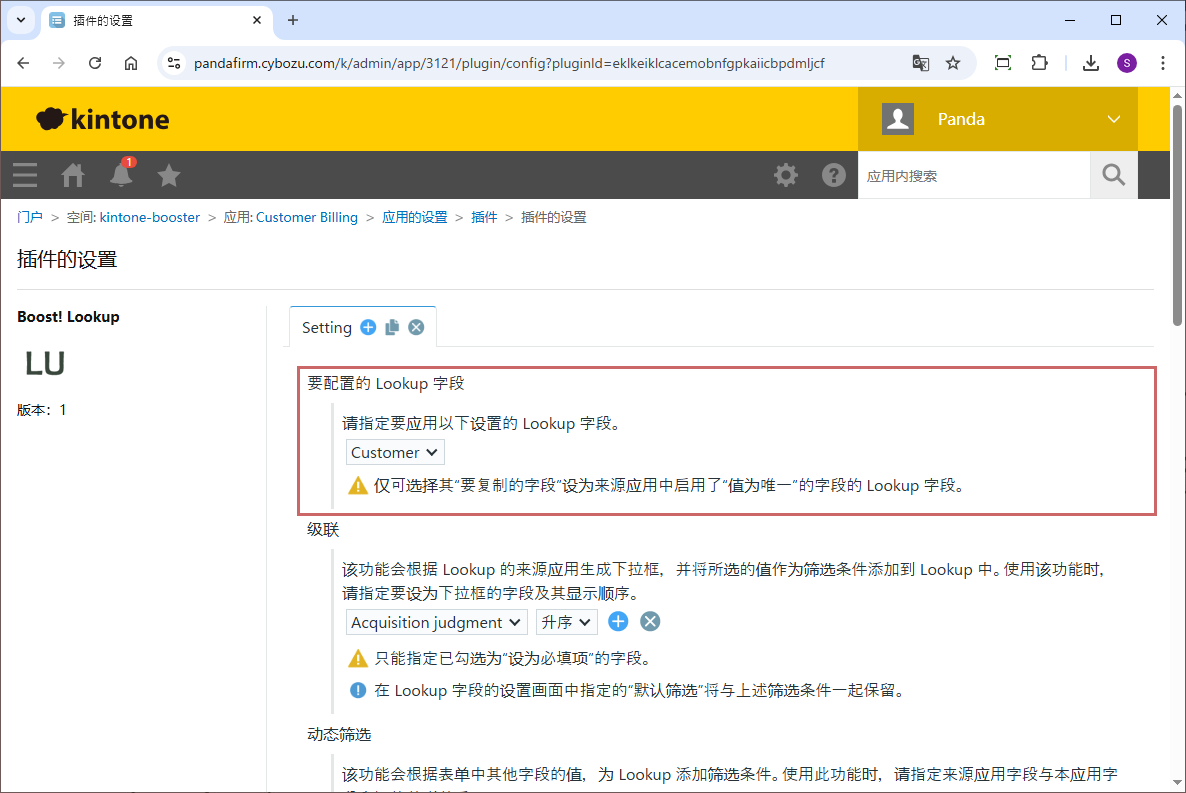Open the help question mark icon
This screenshot has height=793, width=1186.
tap(833, 175)
